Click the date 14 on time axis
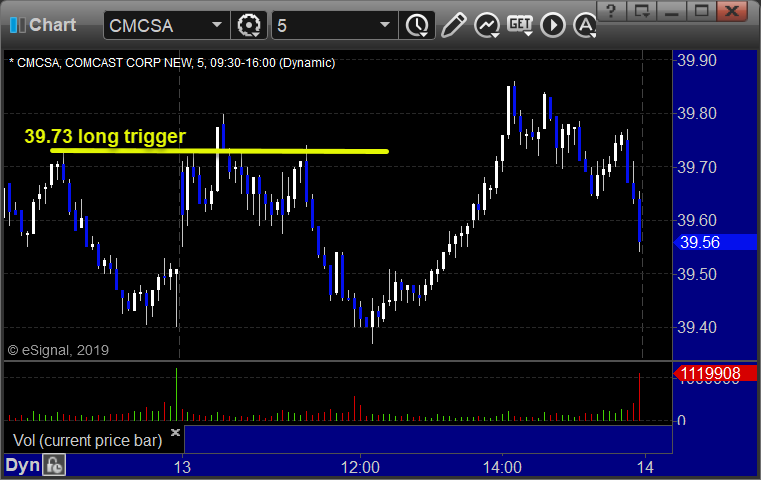 (x=645, y=467)
